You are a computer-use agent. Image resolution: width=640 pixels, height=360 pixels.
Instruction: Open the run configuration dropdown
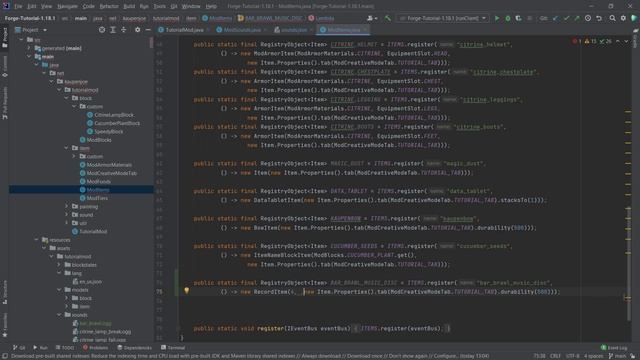tap(442, 18)
